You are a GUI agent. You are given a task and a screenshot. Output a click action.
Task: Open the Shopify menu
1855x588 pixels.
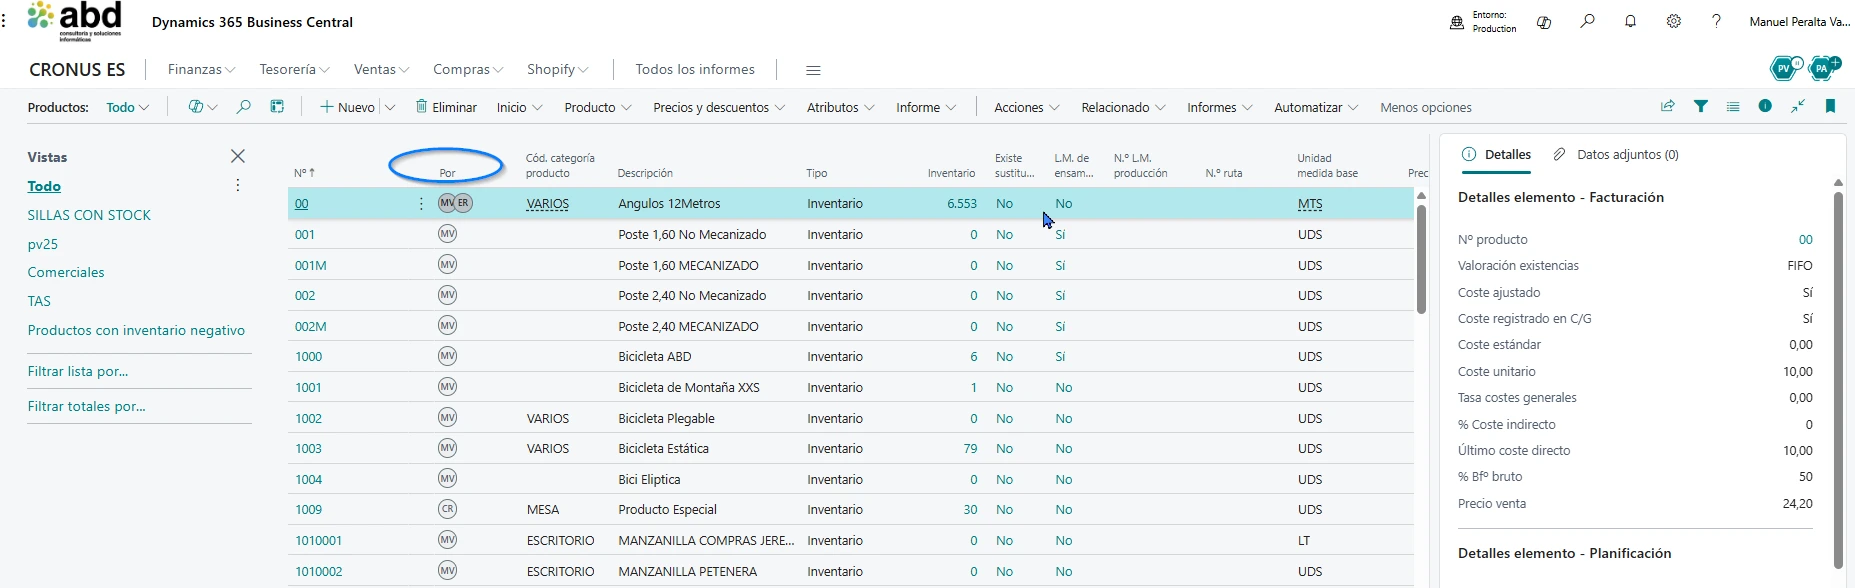[557, 69]
